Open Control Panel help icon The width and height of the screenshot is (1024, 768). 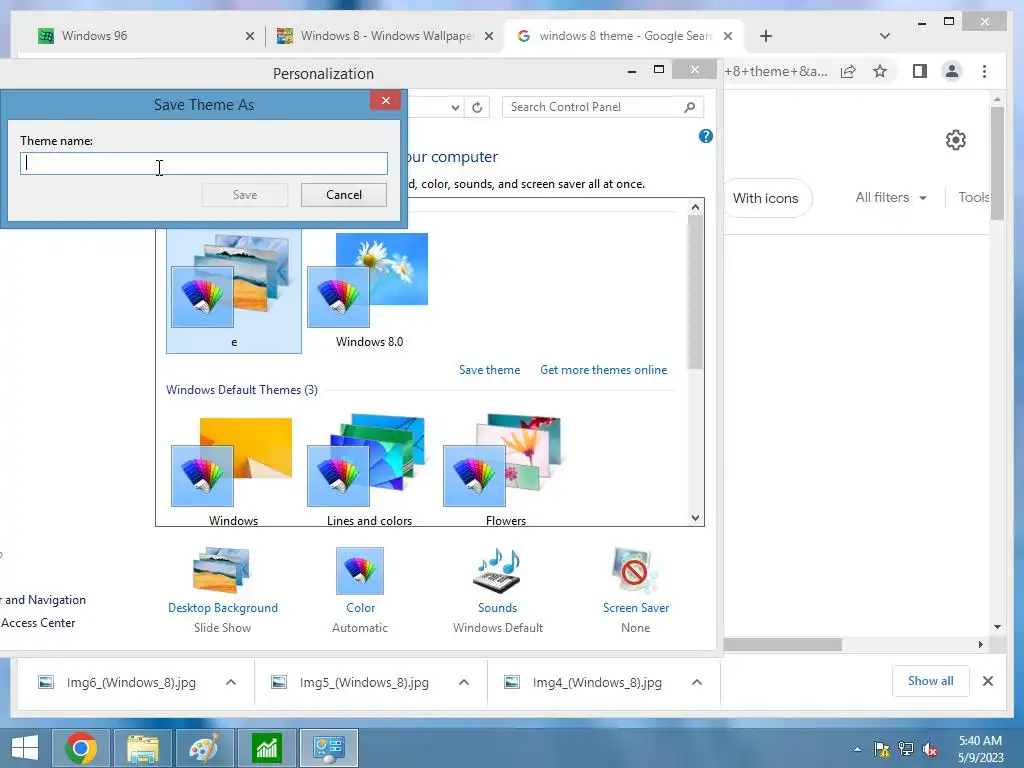[705, 136]
